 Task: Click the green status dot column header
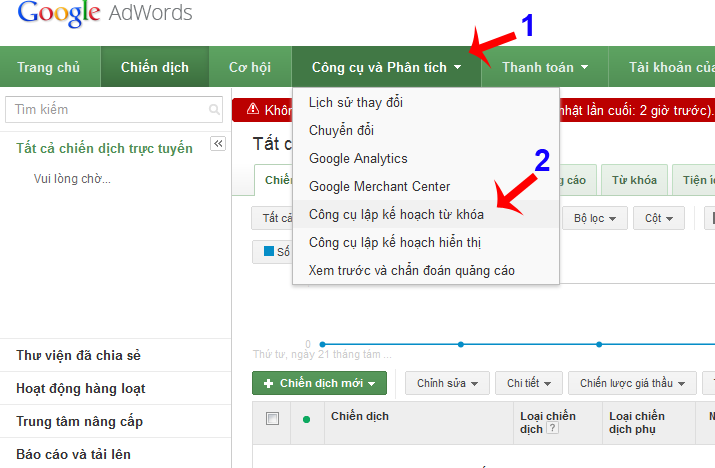[306, 419]
